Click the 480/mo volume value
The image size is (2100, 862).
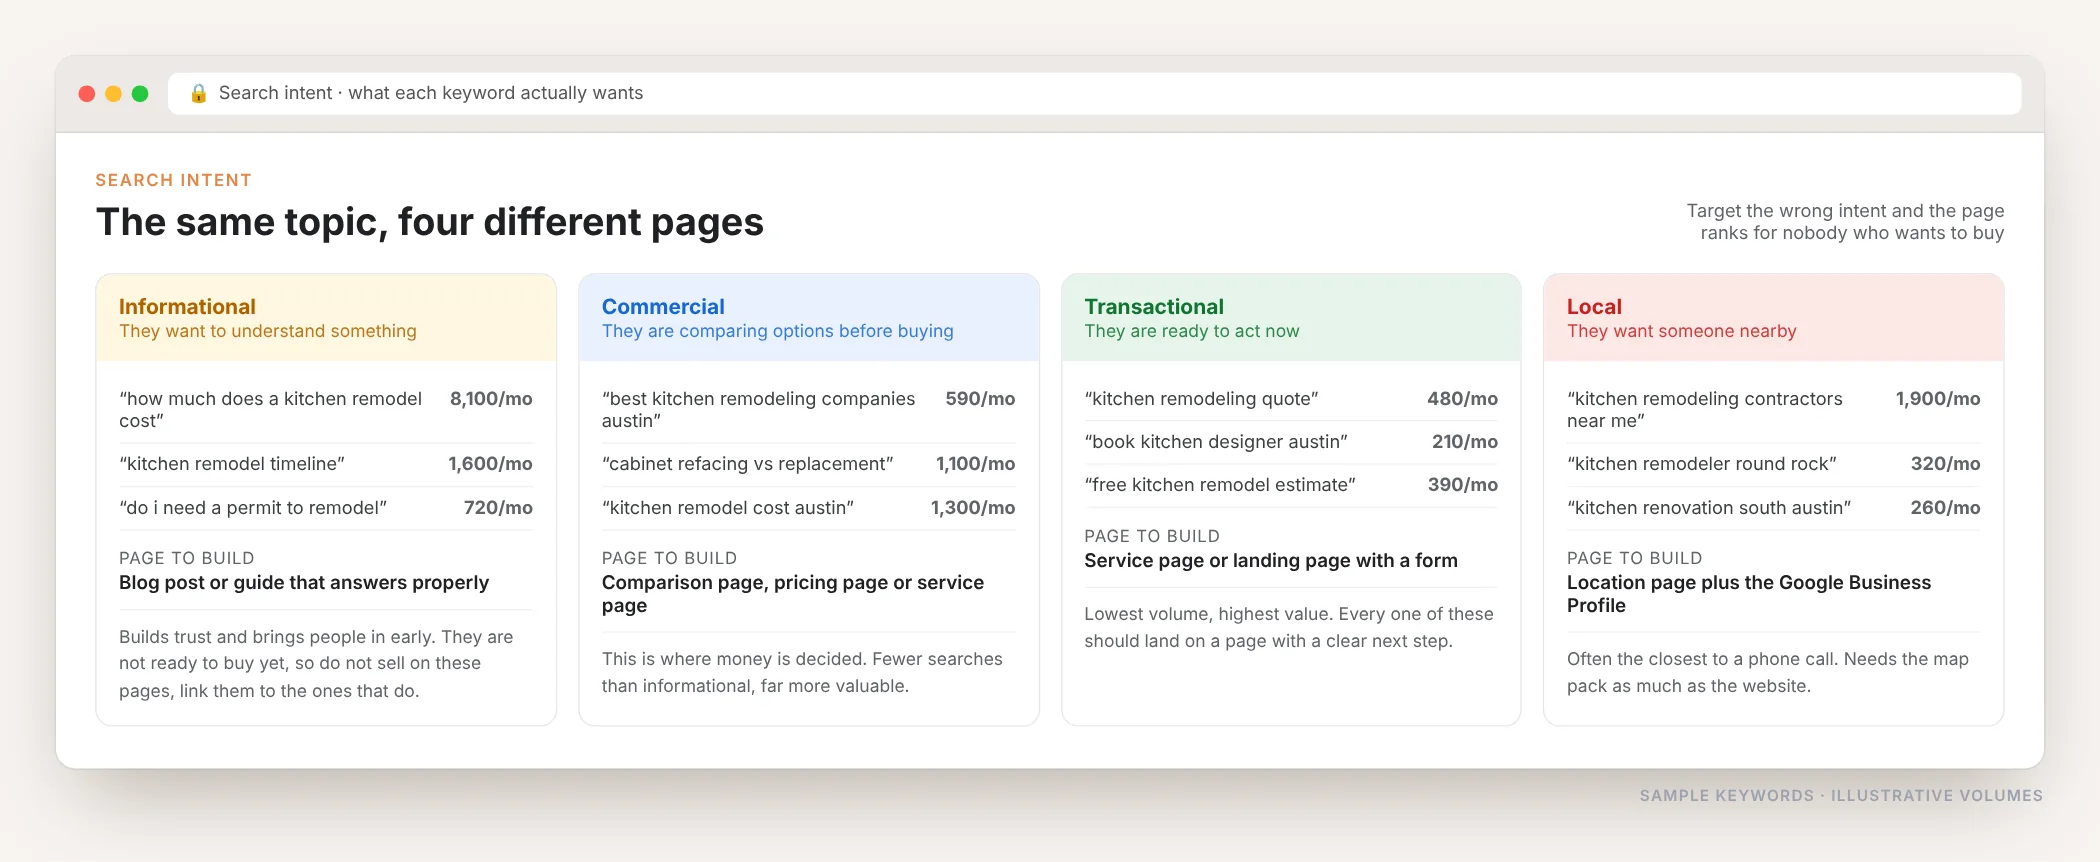click(x=1462, y=398)
